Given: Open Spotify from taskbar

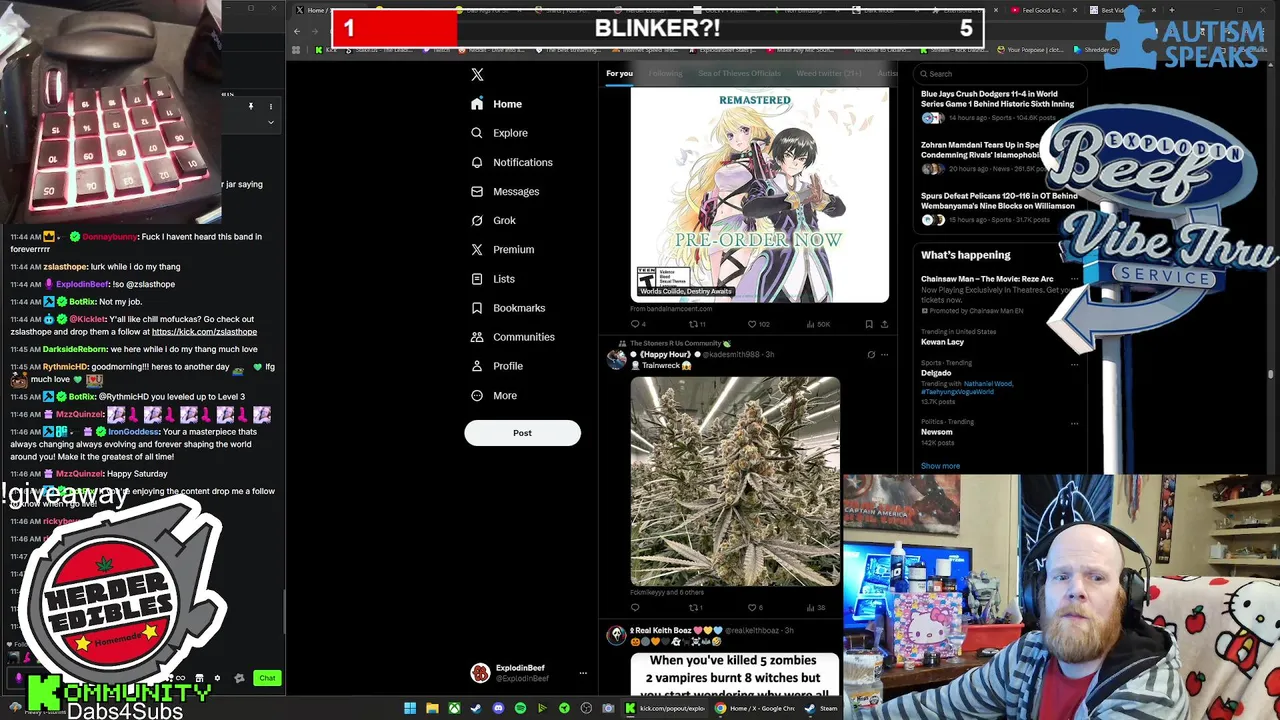Looking at the screenshot, I should click(x=520, y=709).
